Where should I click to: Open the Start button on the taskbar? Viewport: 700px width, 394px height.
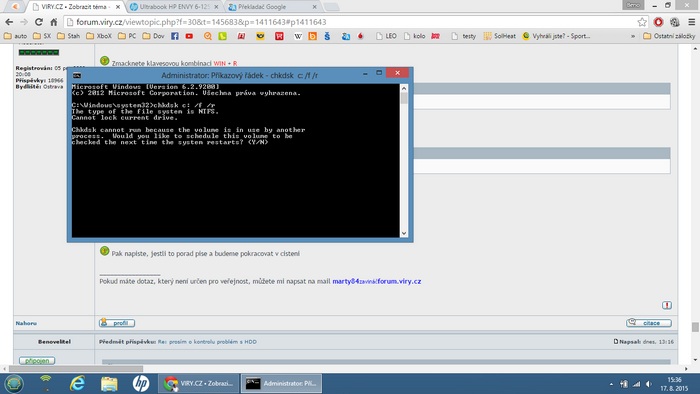tap(14, 384)
